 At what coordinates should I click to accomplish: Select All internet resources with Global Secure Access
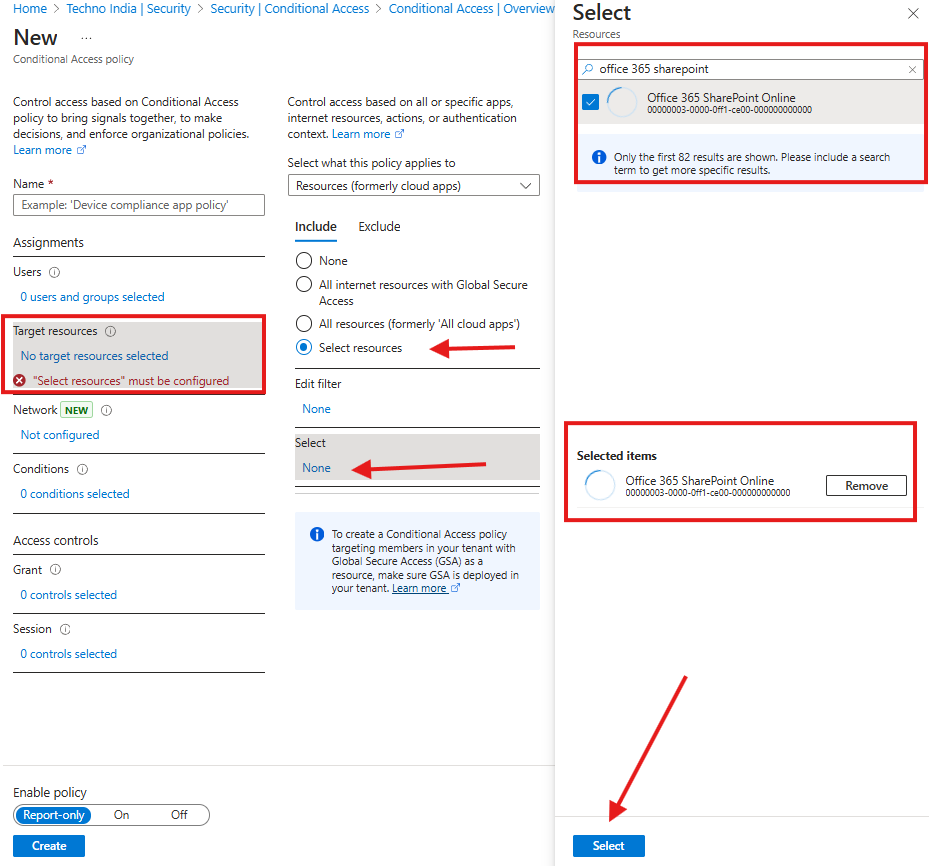tap(304, 284)
